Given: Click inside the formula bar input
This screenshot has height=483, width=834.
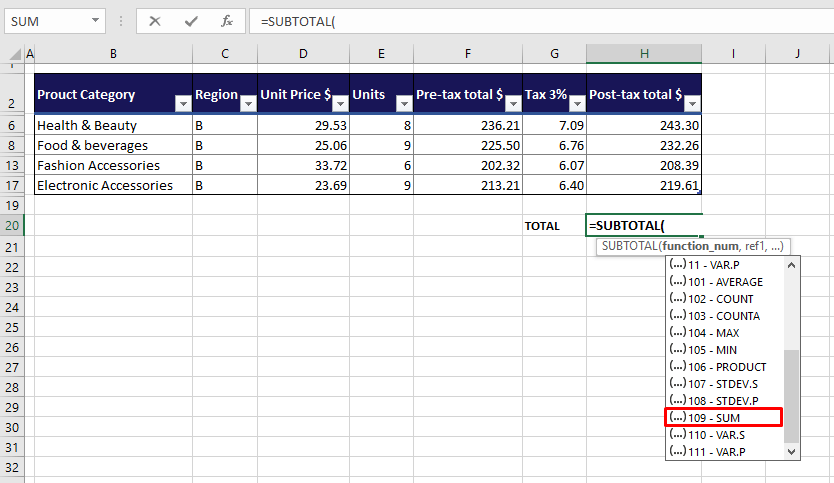Looking at the screenshot, I should click(530, 21).
